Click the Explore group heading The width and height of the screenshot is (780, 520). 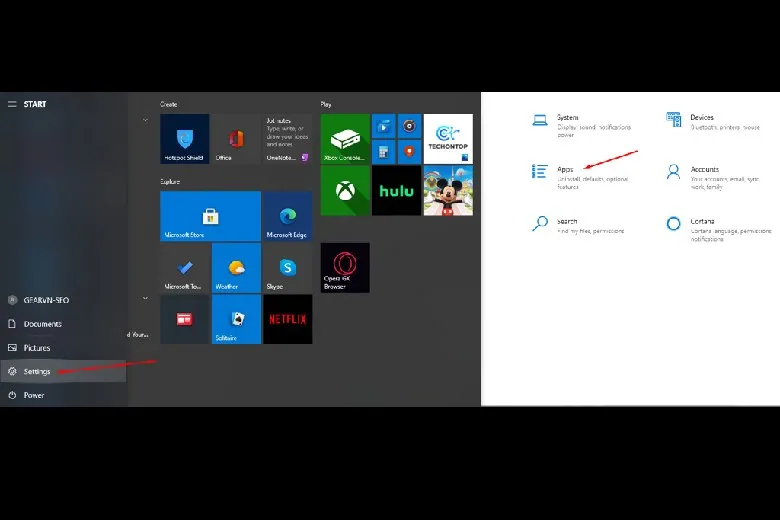[x=170, y=182]
